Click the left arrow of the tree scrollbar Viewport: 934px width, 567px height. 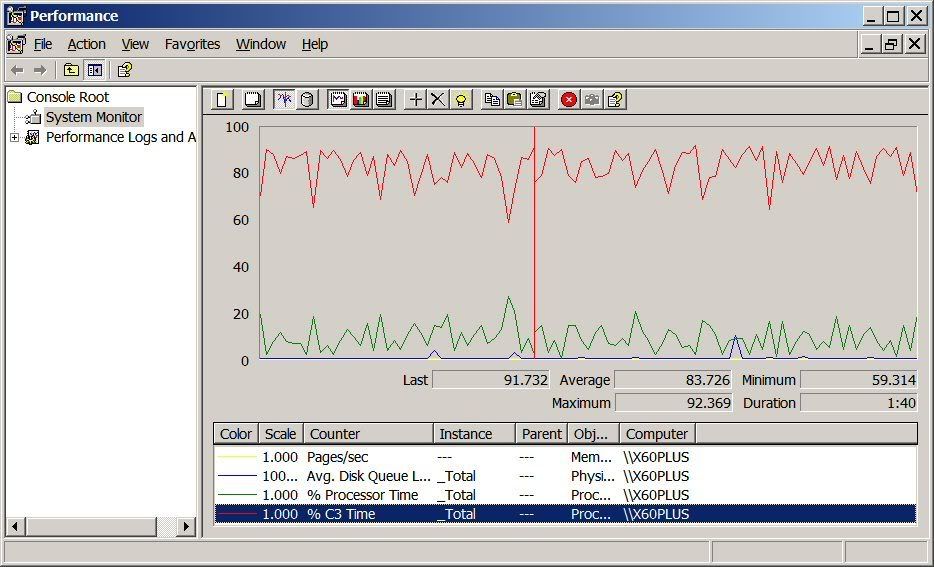tap(15, 526)
